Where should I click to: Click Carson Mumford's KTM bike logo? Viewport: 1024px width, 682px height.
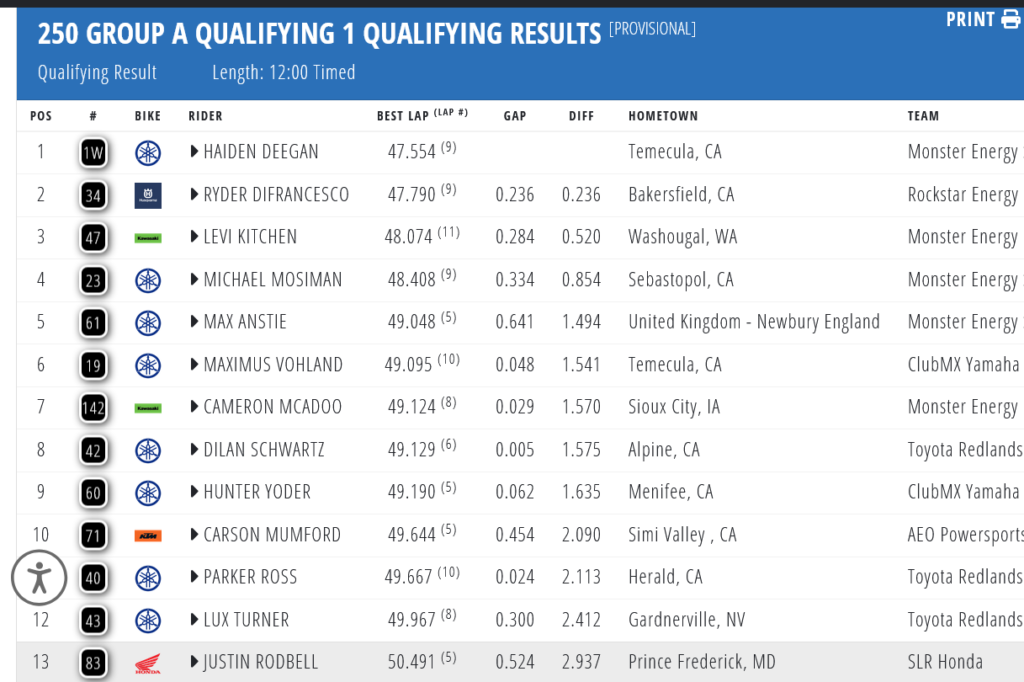tap(148, 535)
